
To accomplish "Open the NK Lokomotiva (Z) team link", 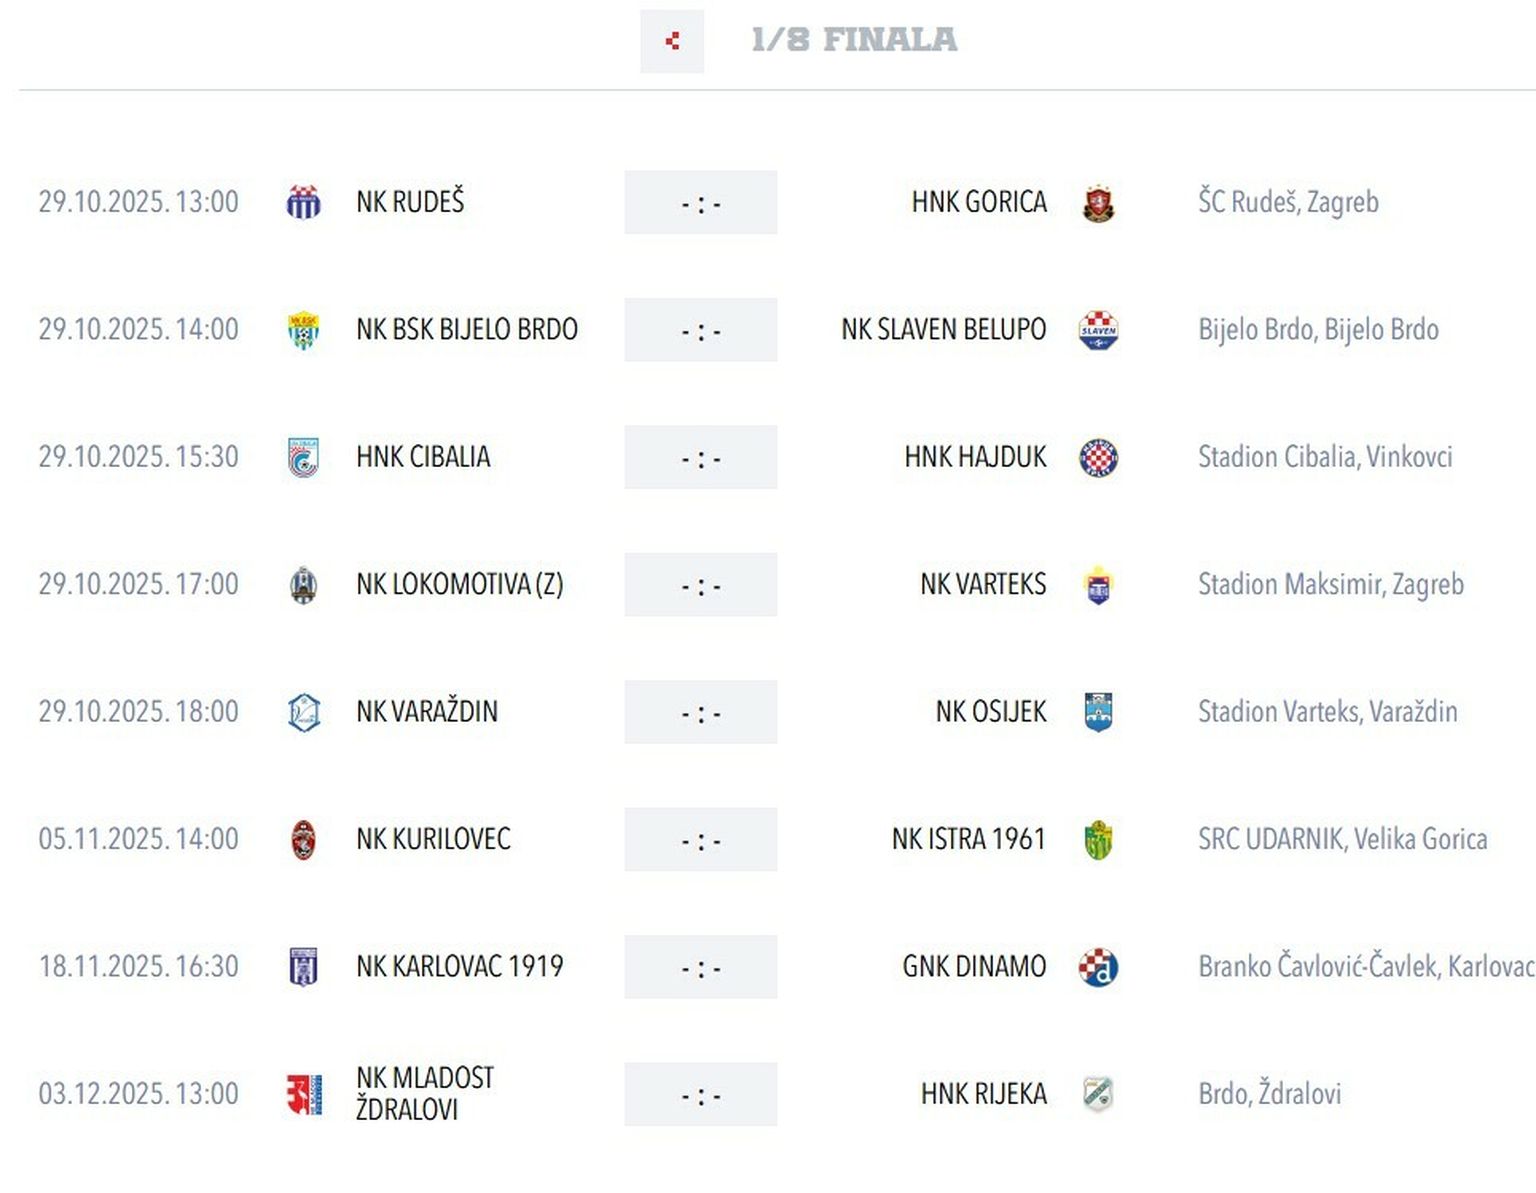I will [x=459, y=585].
